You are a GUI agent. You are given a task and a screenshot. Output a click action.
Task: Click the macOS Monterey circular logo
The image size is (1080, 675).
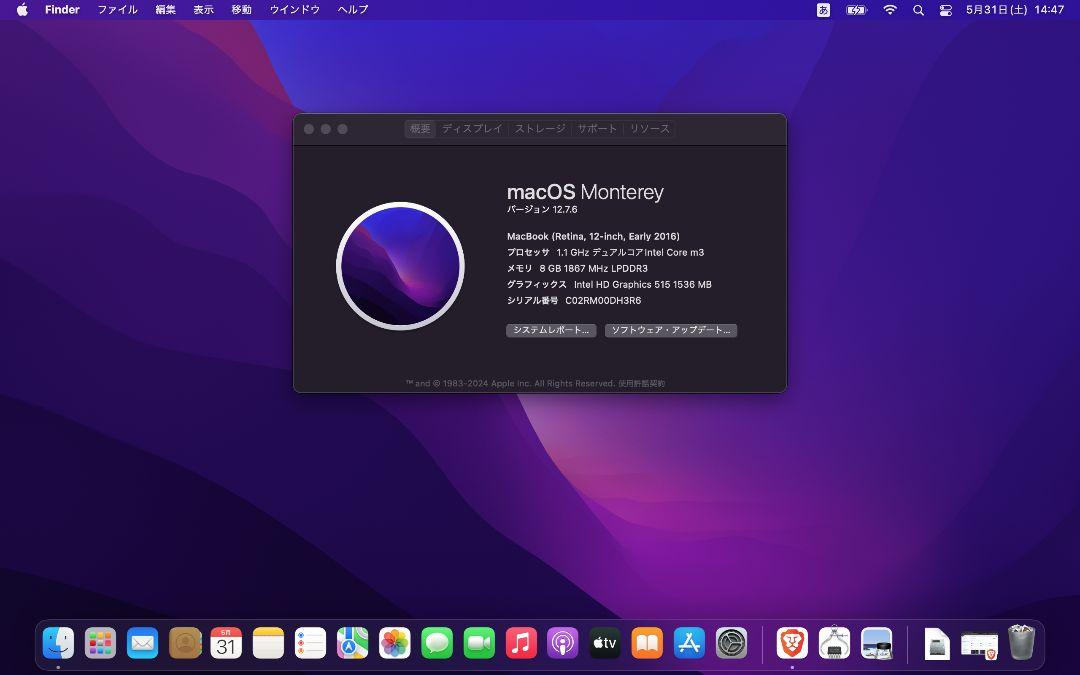400,266
